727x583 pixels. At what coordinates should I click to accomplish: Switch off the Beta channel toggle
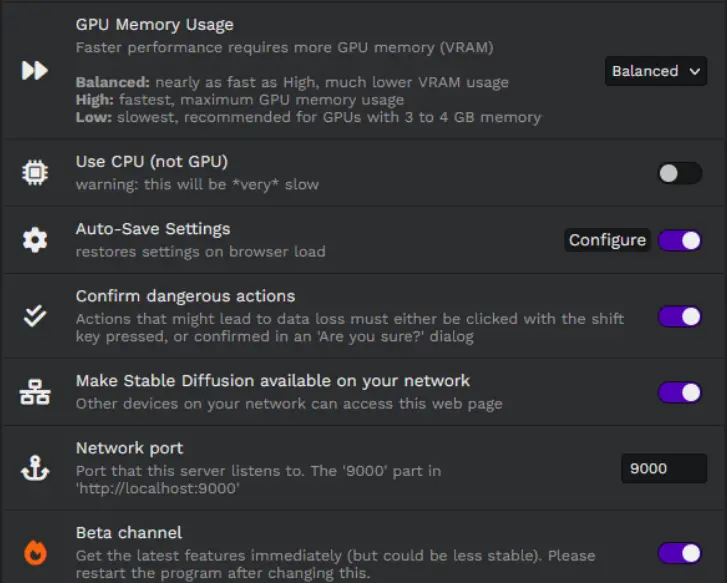point(680,553)
